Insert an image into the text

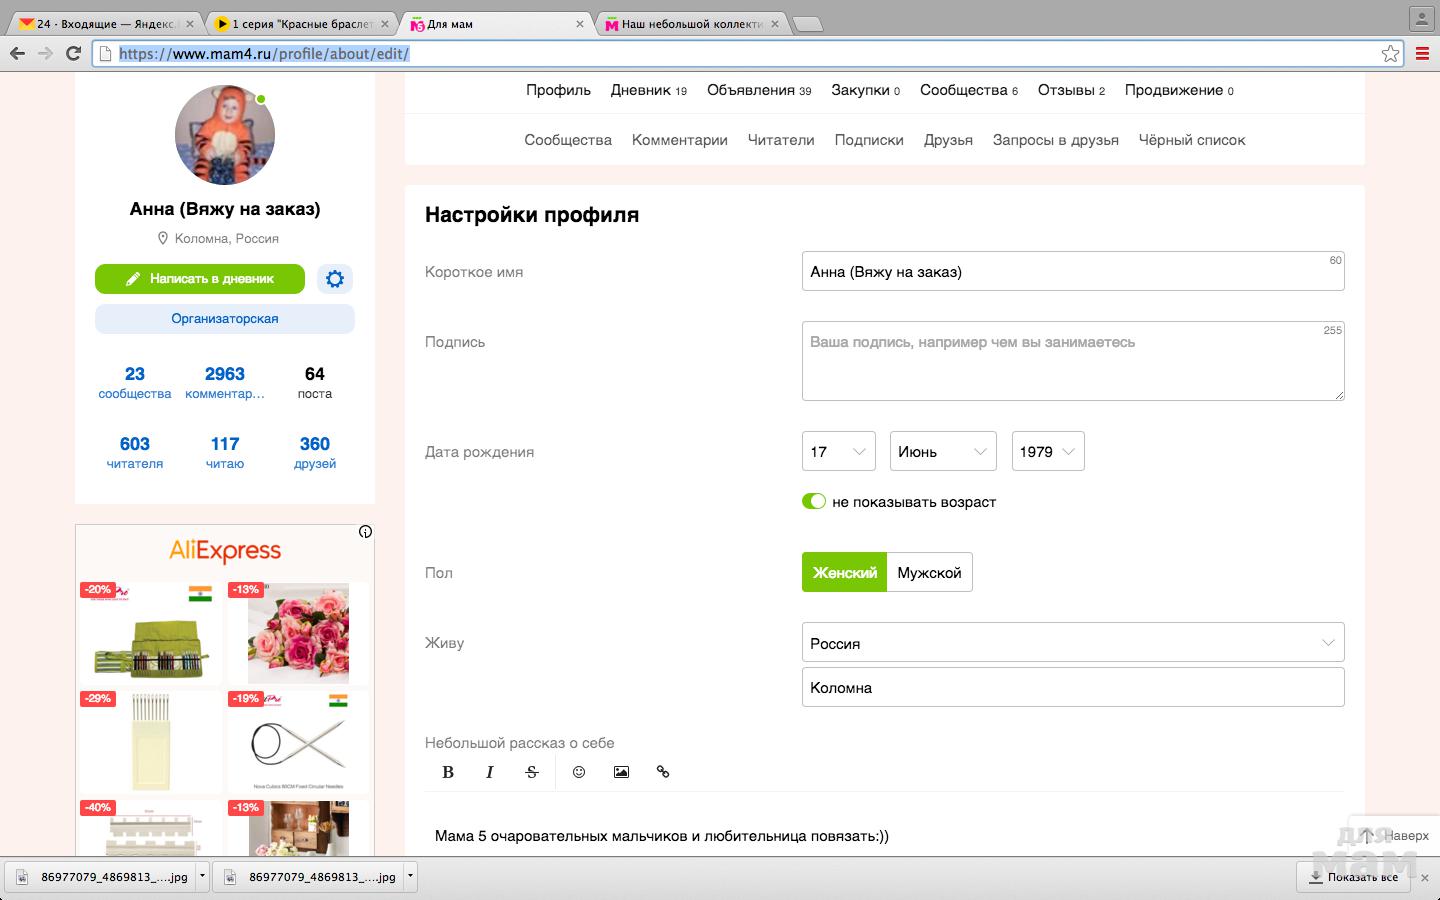tap(621, 772)
